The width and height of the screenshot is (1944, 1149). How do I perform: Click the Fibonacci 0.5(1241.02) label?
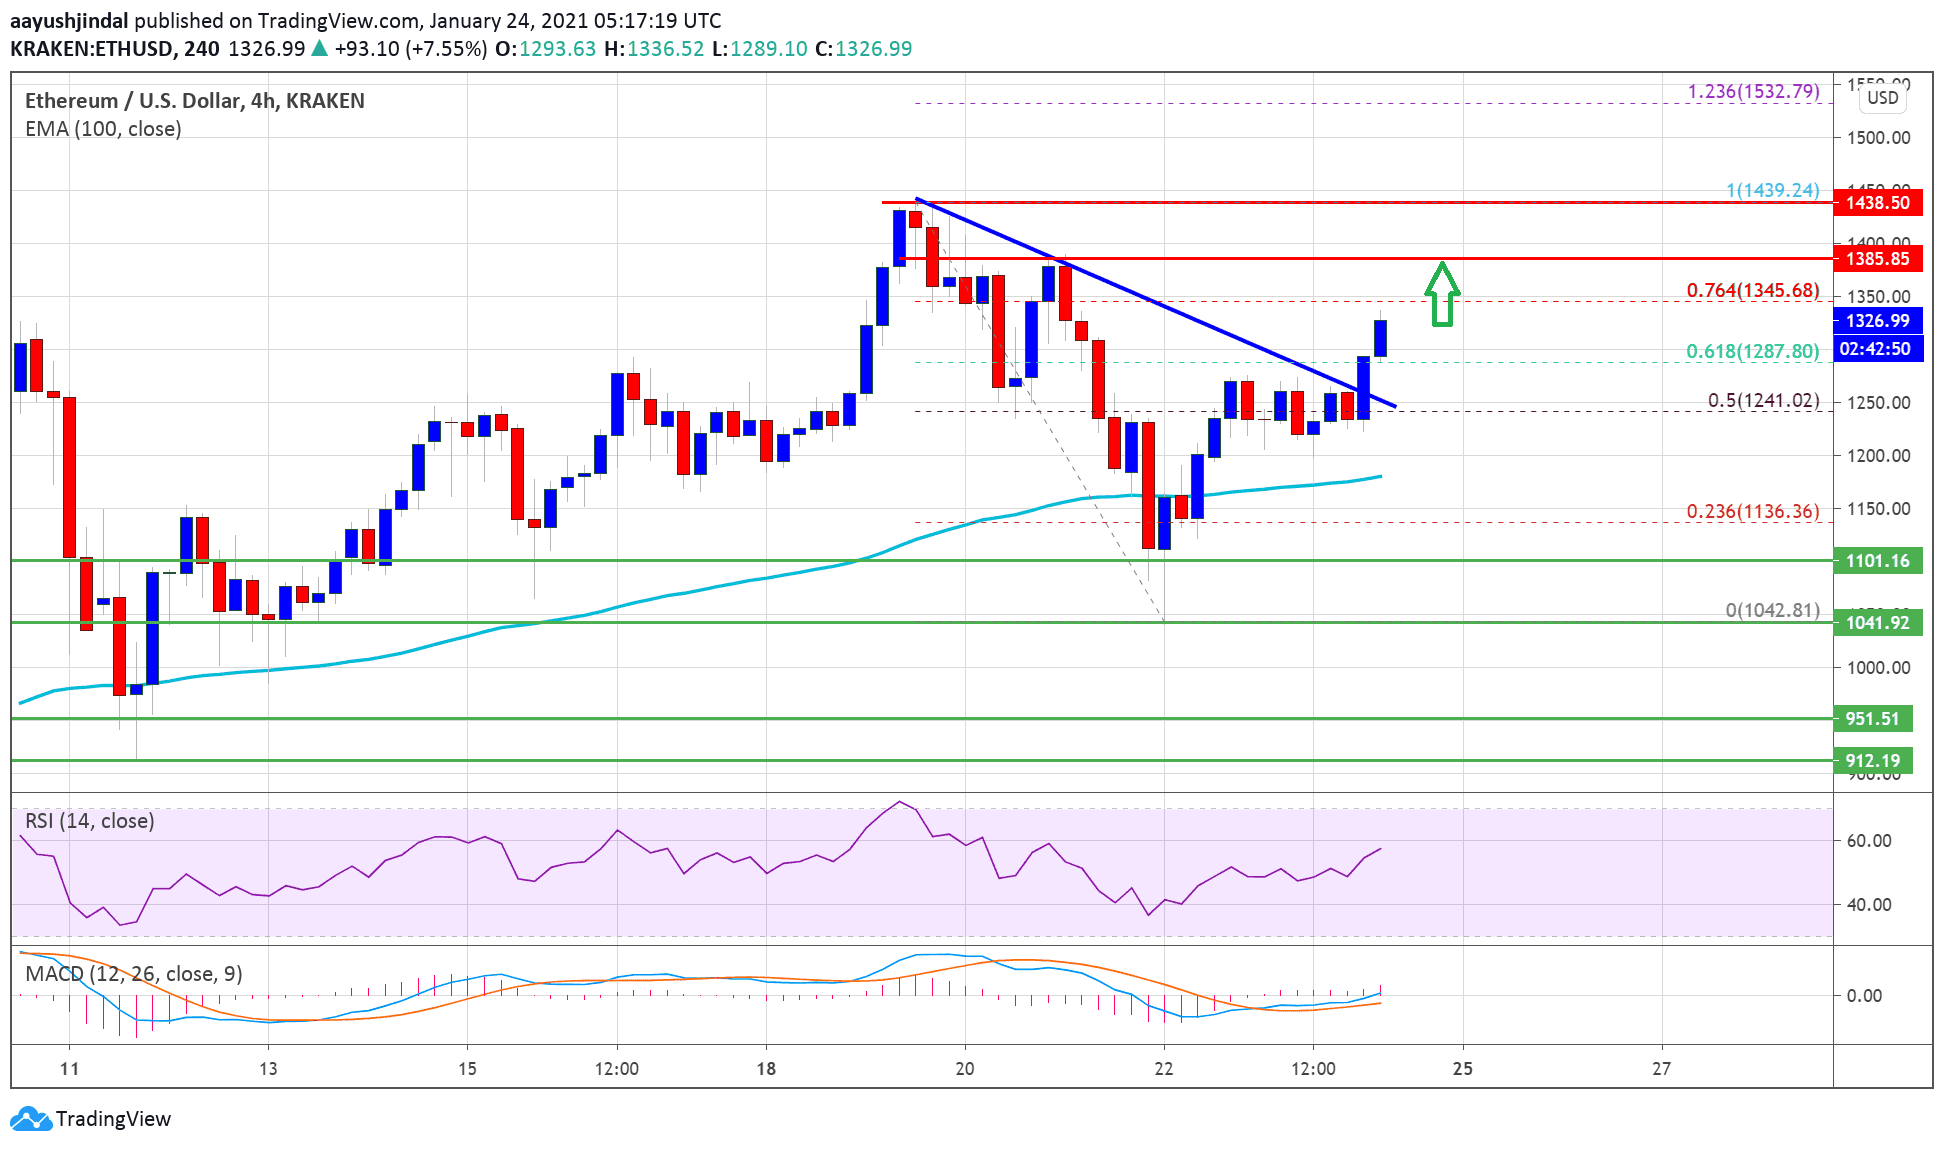pyautogui.click(x=1764, y=401)
